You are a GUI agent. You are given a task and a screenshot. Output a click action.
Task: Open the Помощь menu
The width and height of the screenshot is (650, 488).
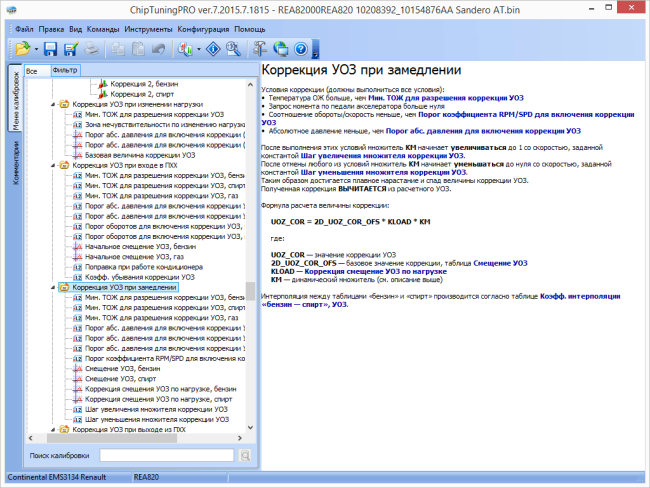250,29
